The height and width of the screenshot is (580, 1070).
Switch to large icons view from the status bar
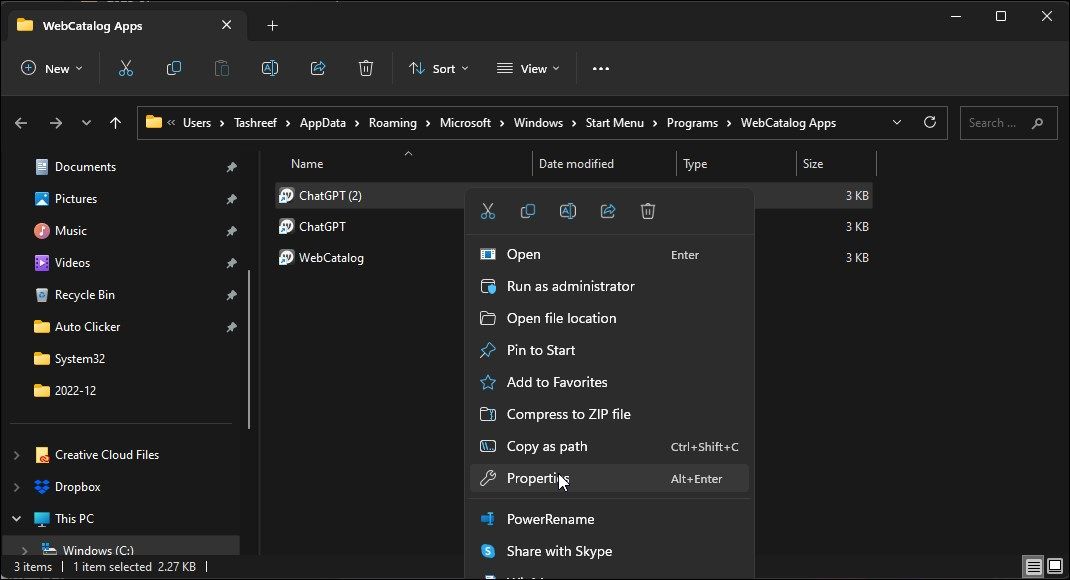click(x=1054, y=566)
